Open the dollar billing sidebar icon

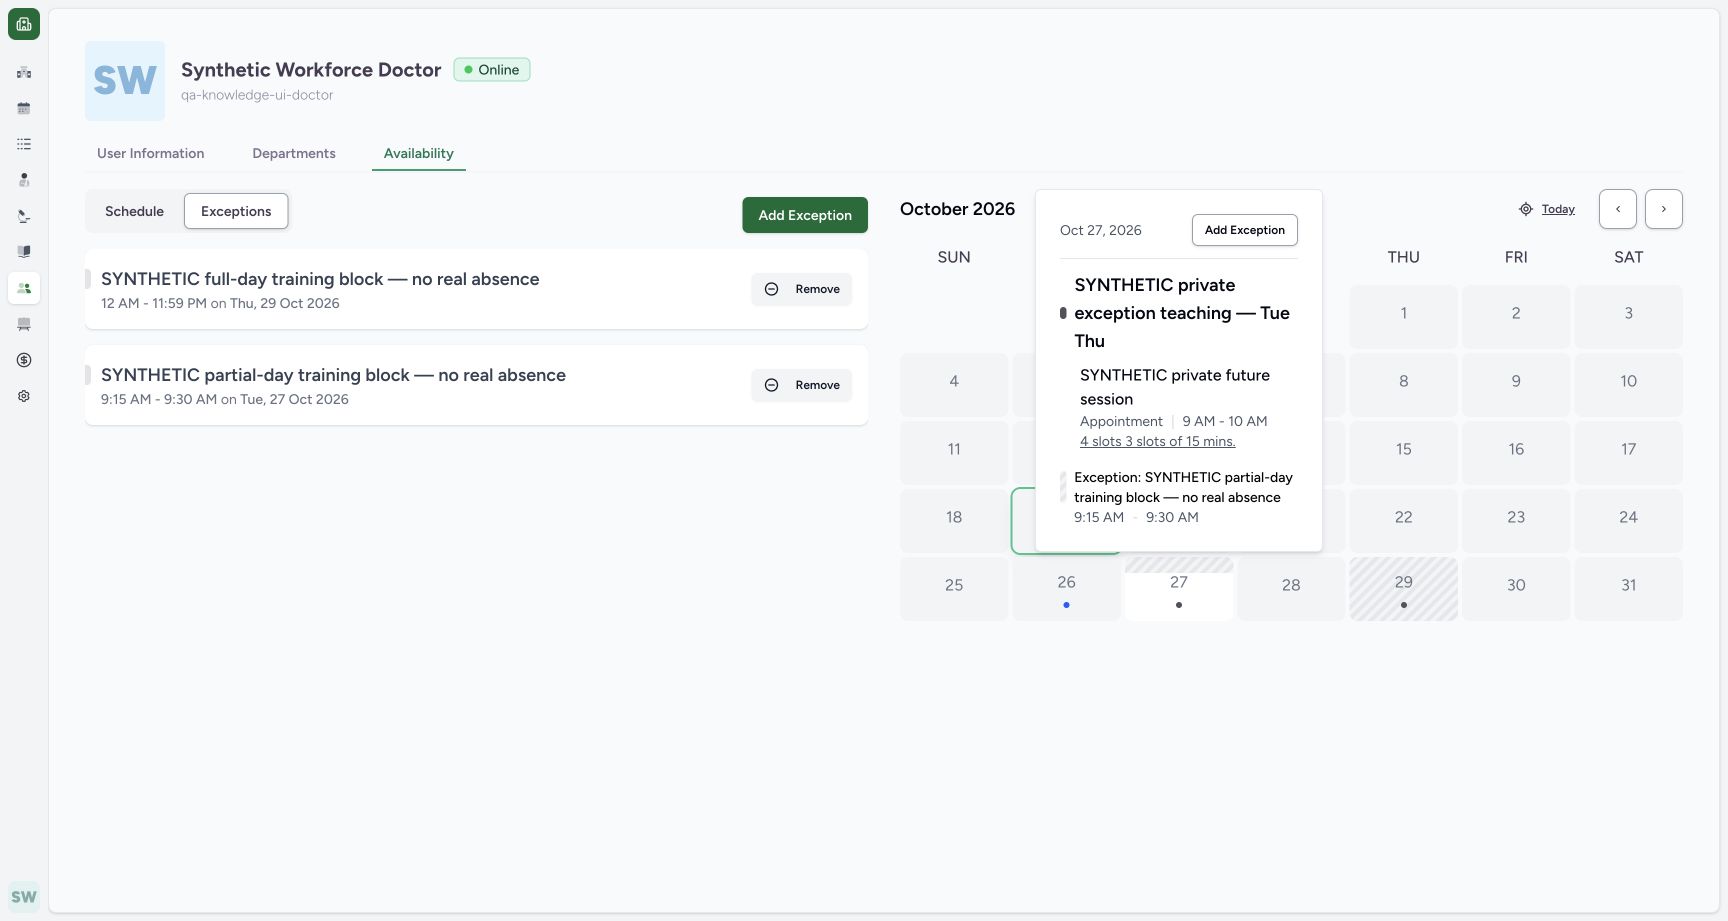point(24,360)
